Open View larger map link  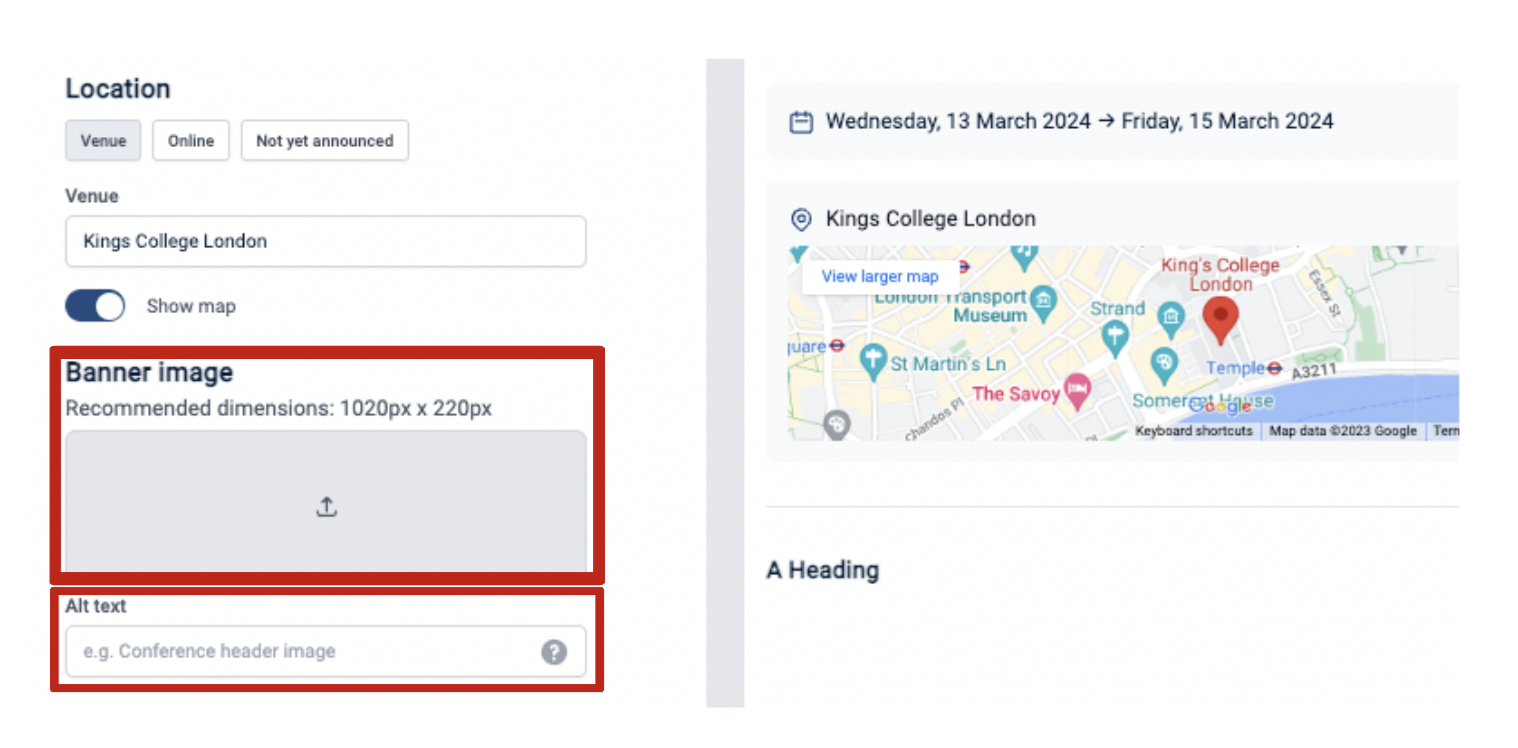880,277
